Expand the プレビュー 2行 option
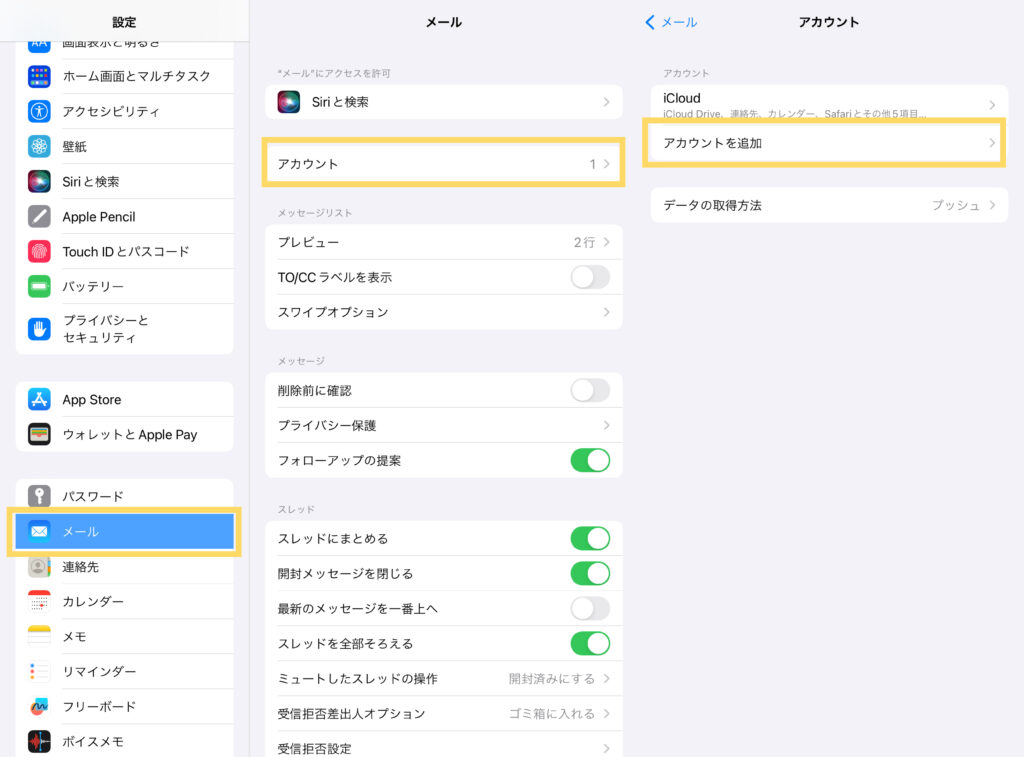 click(x=443, y=242)
